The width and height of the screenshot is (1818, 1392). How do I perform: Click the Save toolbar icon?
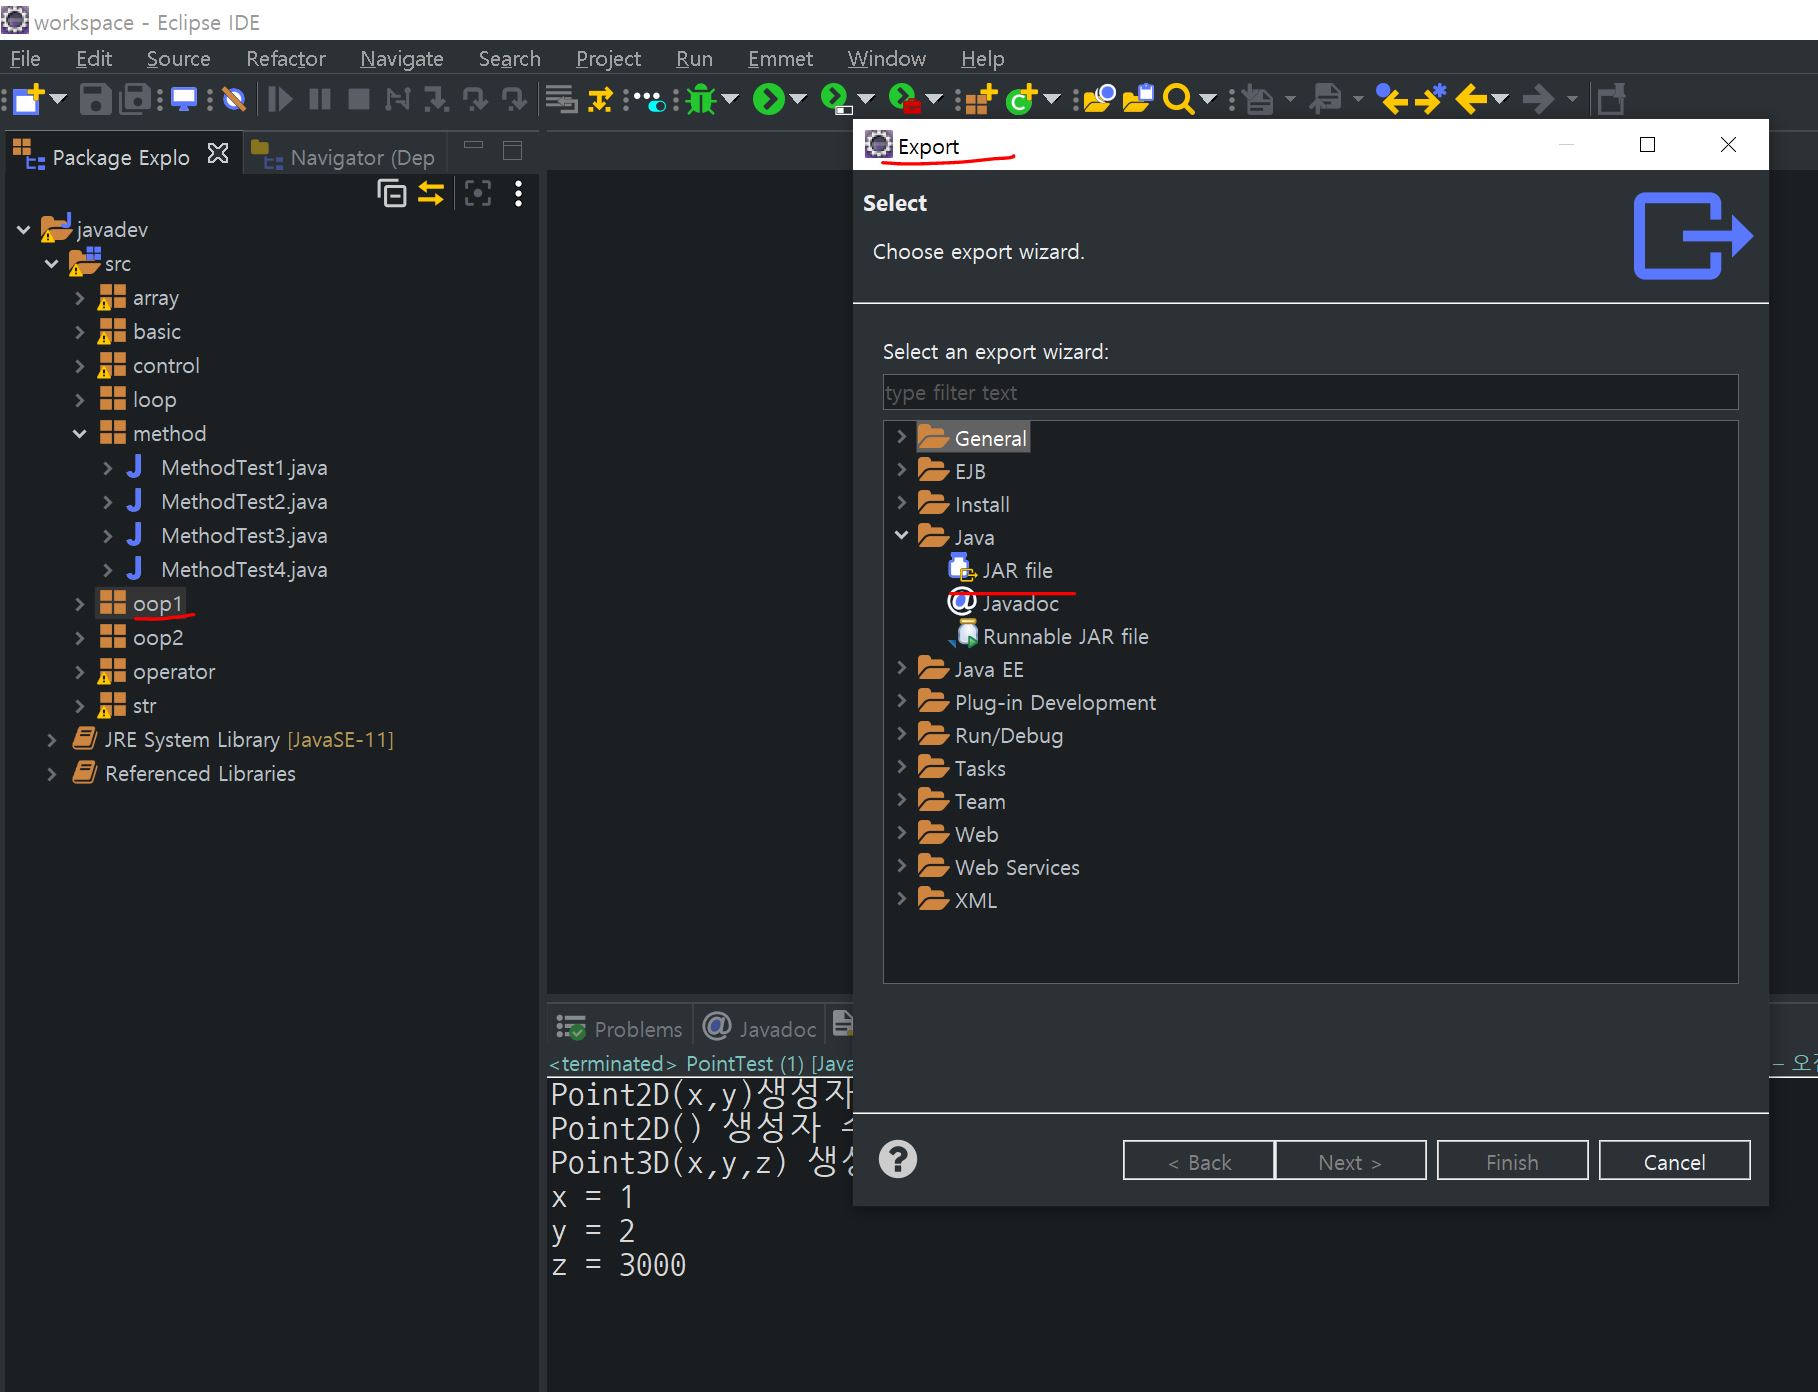tap(95, 99)
